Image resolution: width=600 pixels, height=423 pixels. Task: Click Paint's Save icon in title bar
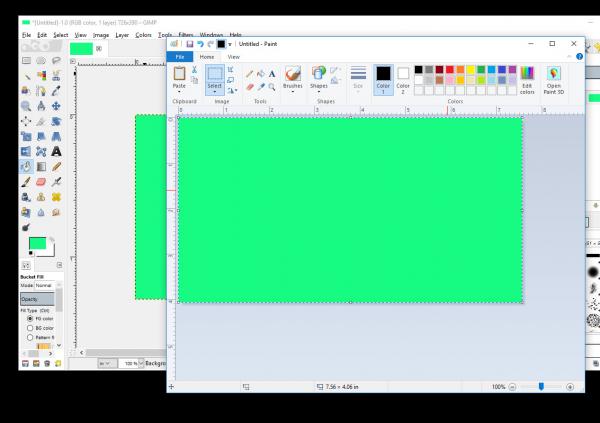[x=189, y=44]
